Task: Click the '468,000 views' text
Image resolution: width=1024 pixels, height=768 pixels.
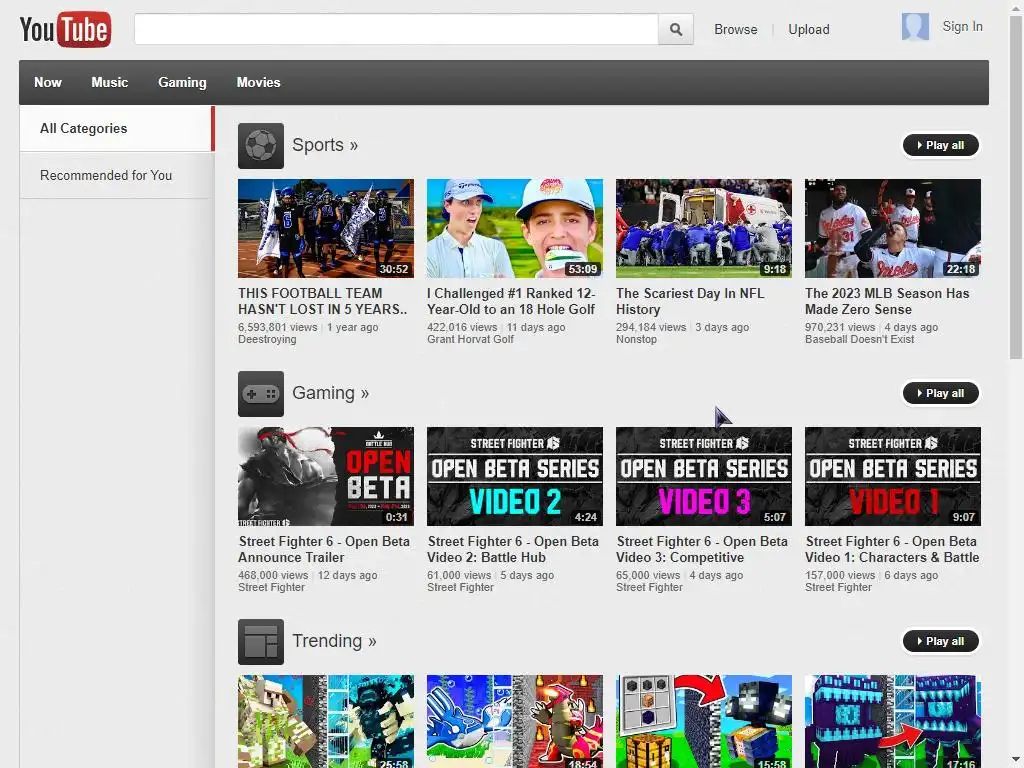Action: coord(273,575)
